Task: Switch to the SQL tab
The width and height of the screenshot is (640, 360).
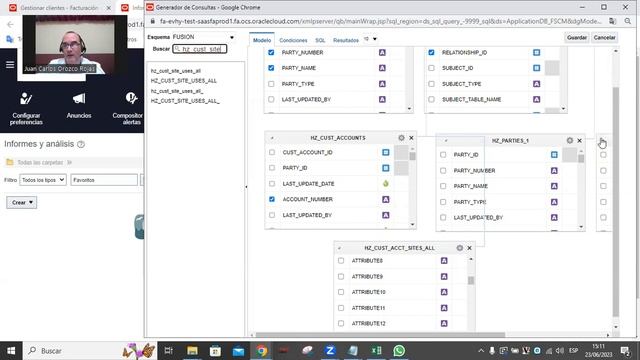Action: coord(320,40)
